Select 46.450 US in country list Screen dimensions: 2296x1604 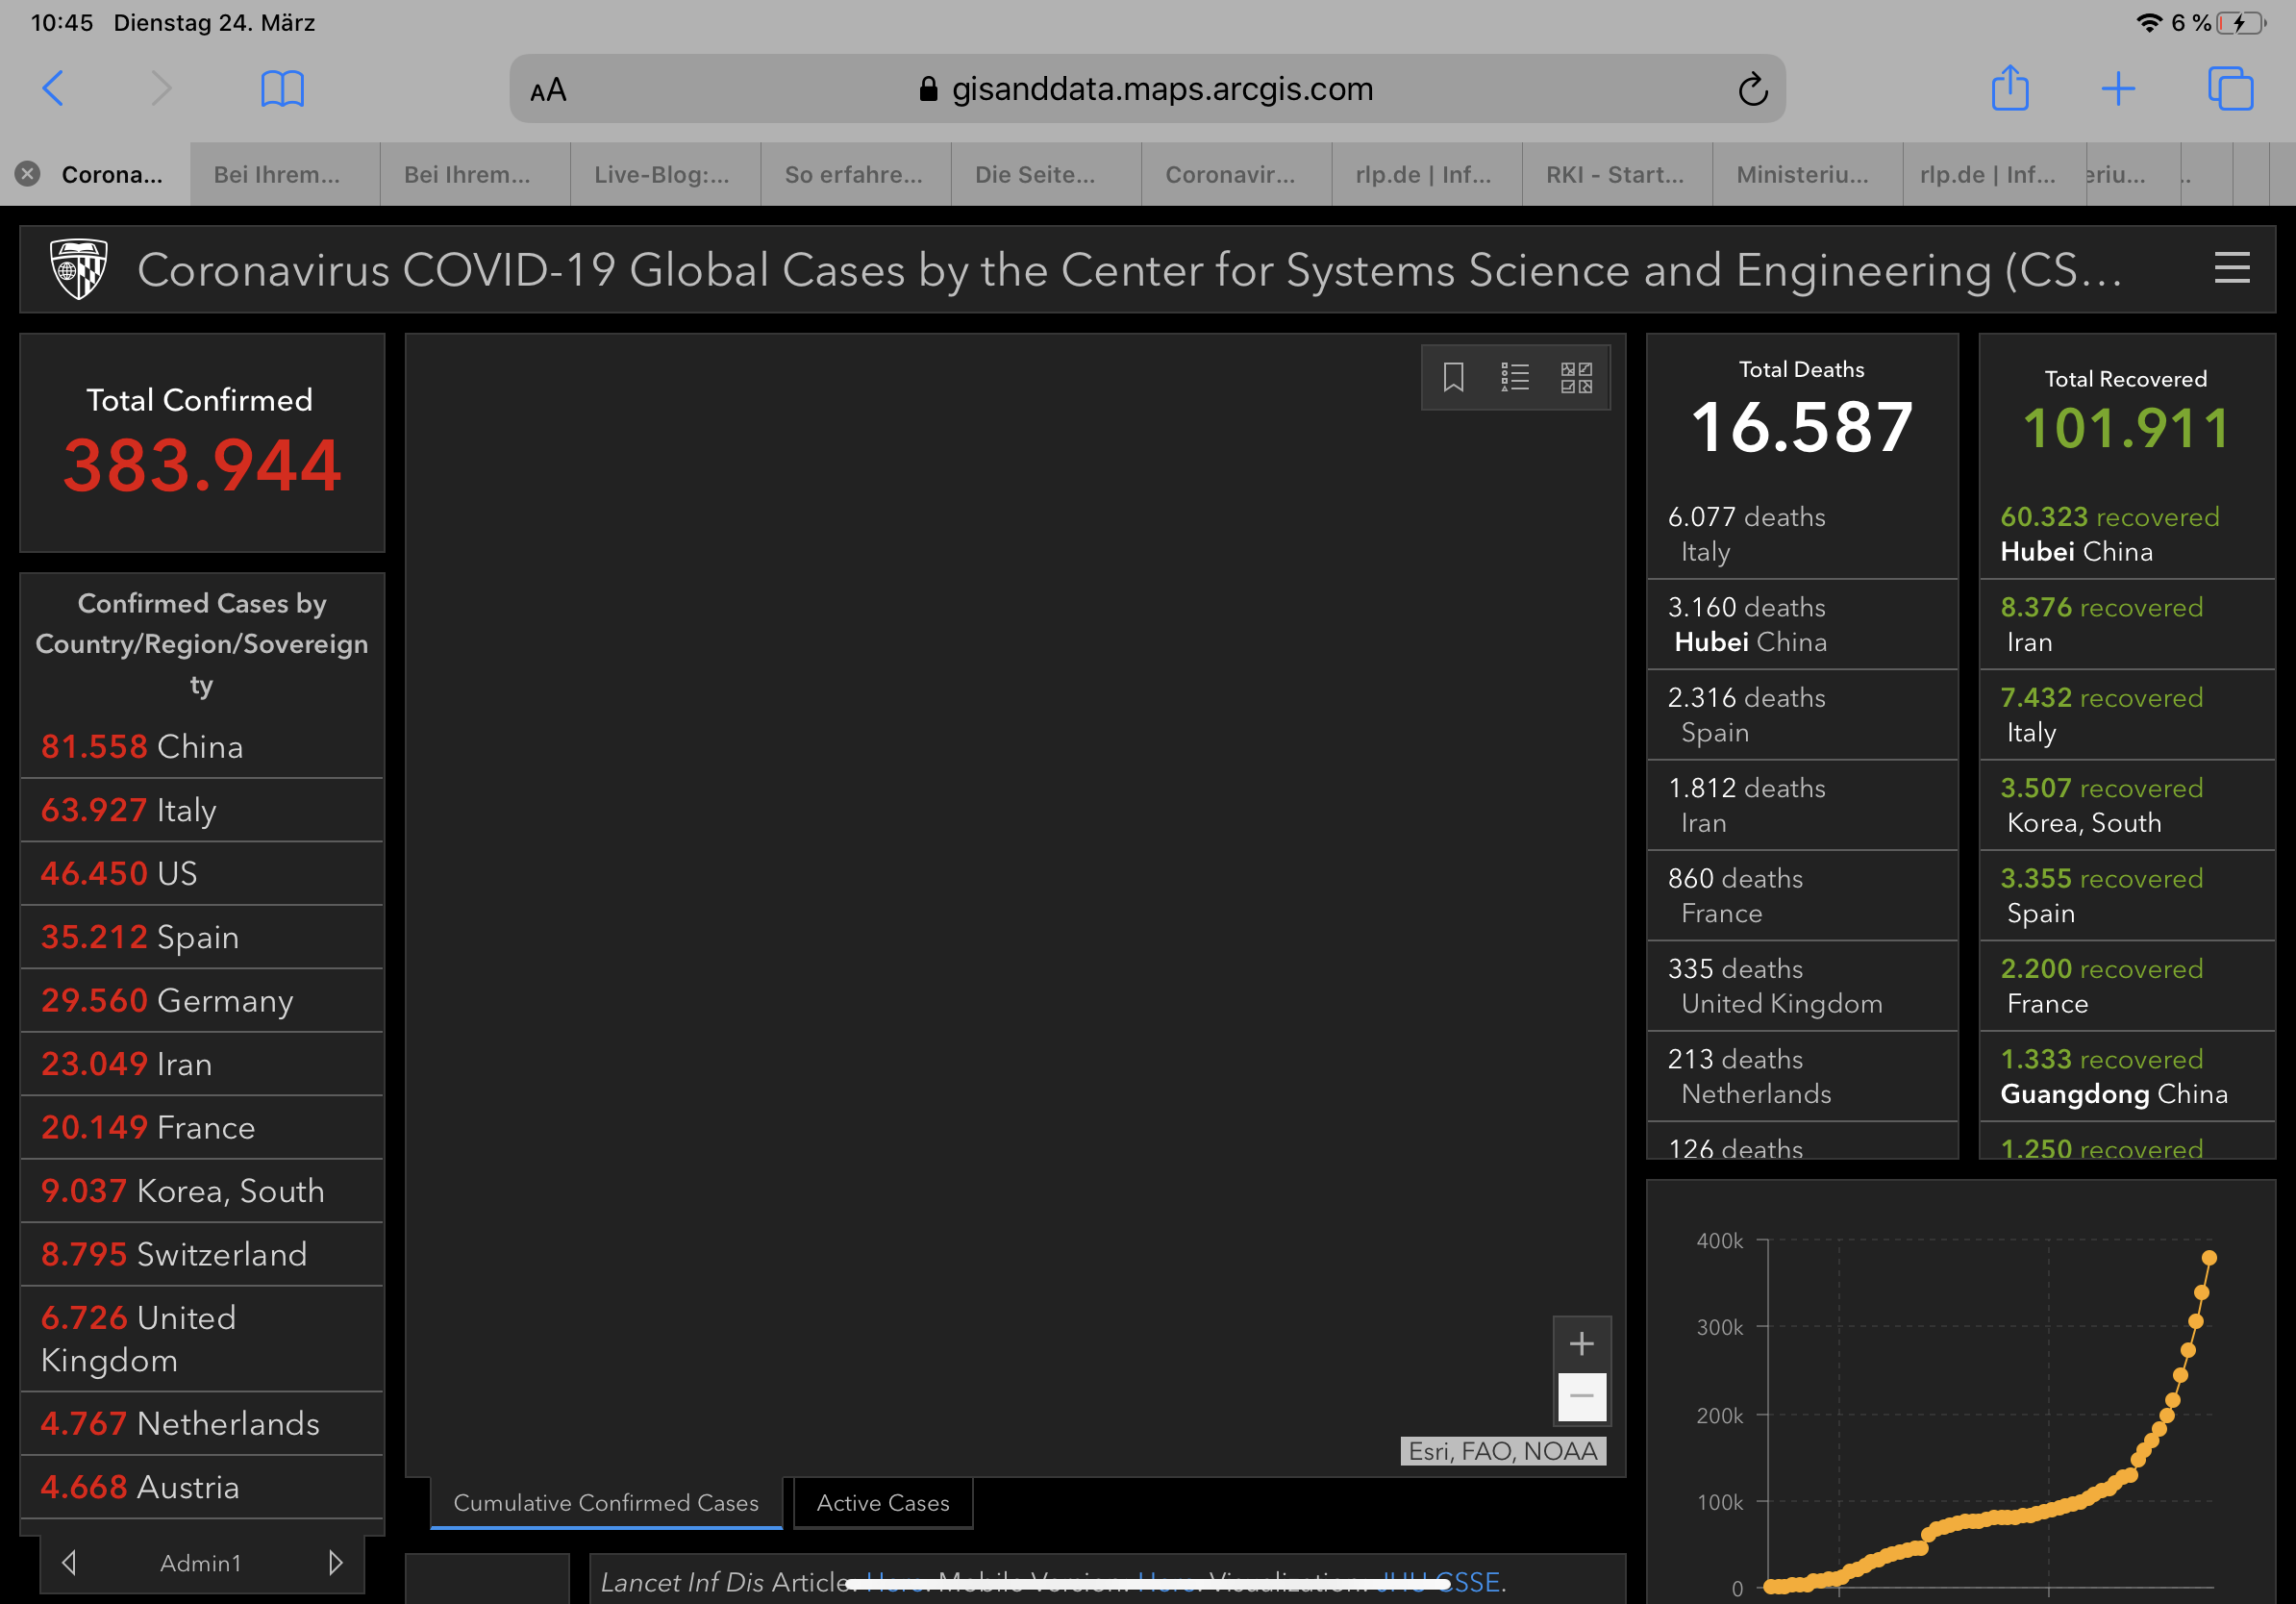(x=201, y=873)
